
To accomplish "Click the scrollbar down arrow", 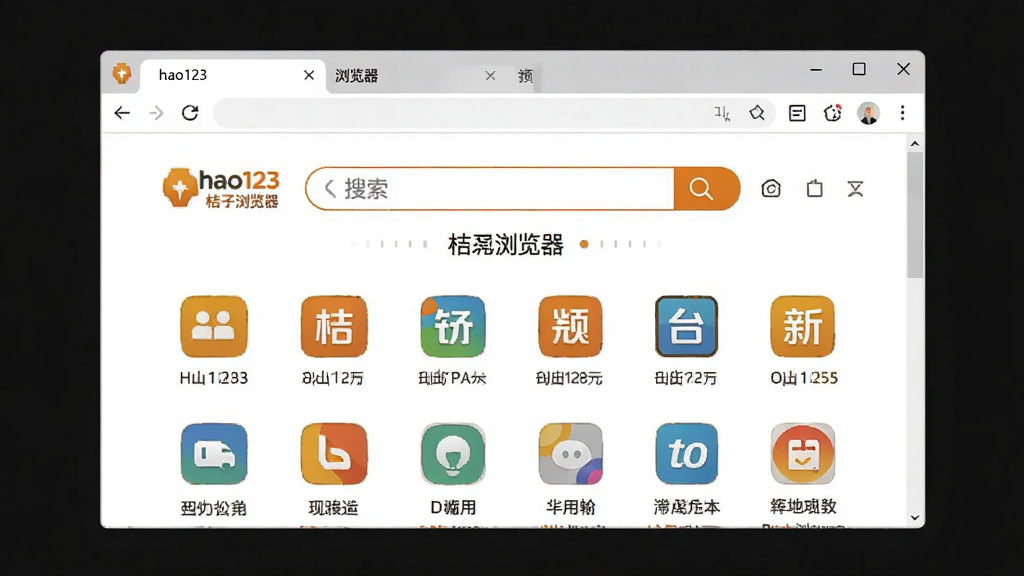I will pyautogui.click(x=915, y=518).
